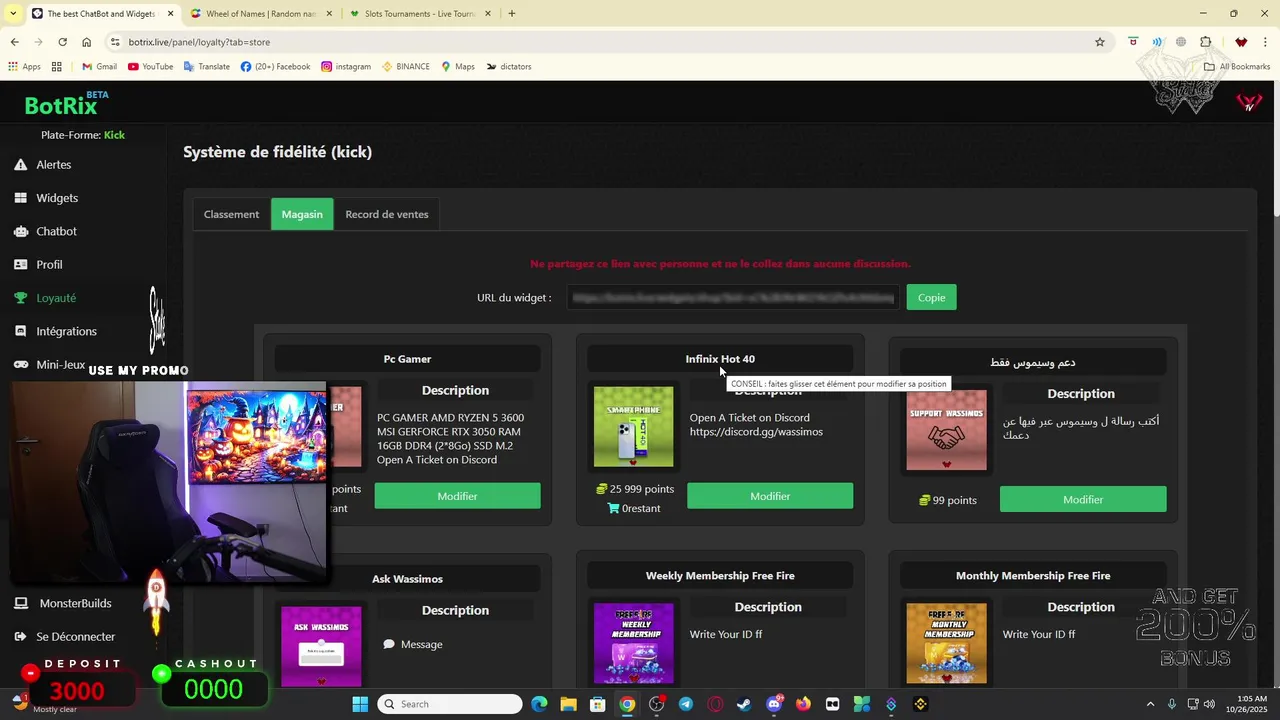
Task: Bookmark this page with the star icon
Action: [1100, 42]
